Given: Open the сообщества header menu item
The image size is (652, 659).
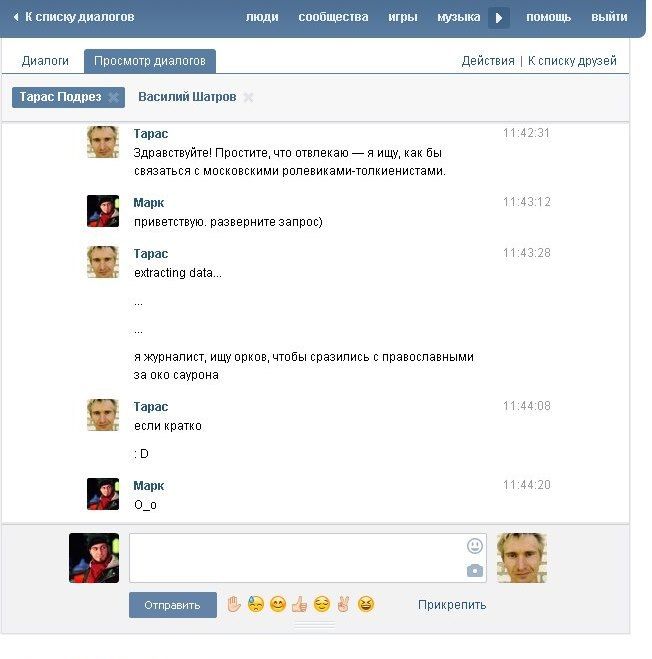Looking at the screenshot, I should click(333, 17).
